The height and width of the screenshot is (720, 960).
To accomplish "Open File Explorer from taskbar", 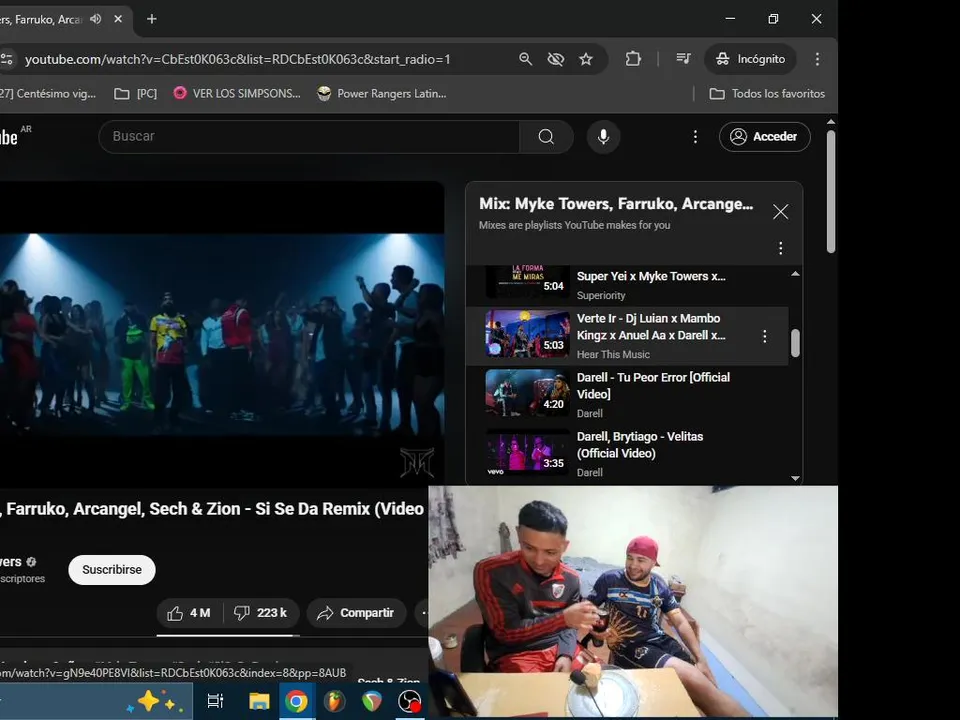I will coord(259,700).
